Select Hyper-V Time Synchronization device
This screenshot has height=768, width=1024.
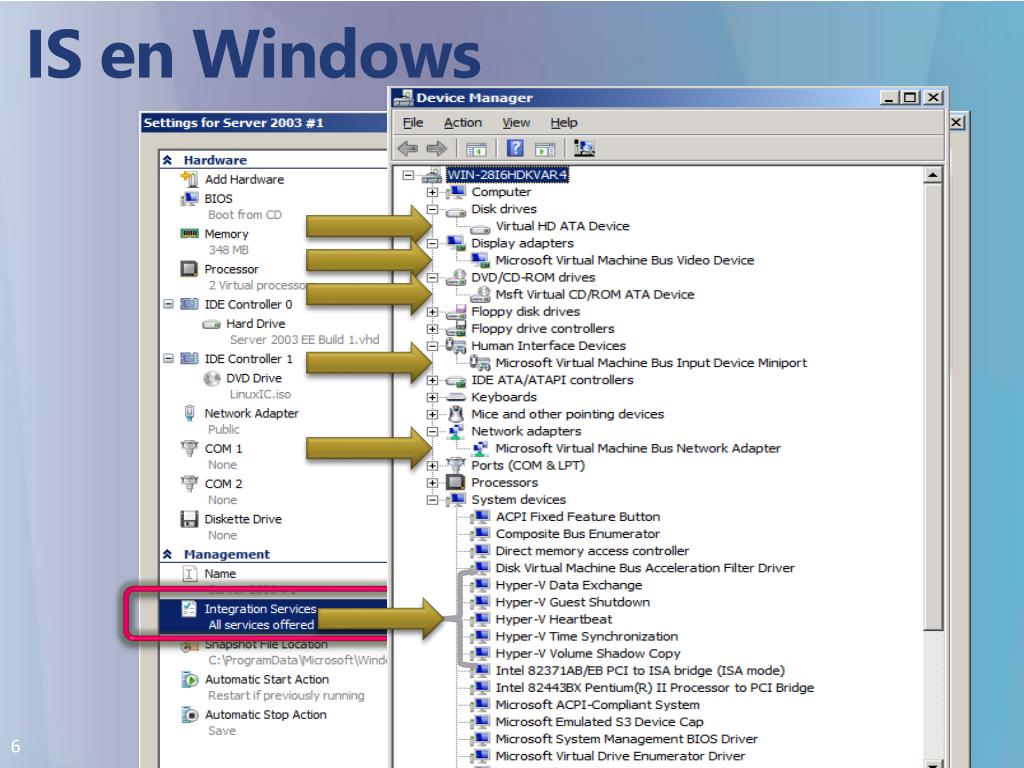(586, 636)
